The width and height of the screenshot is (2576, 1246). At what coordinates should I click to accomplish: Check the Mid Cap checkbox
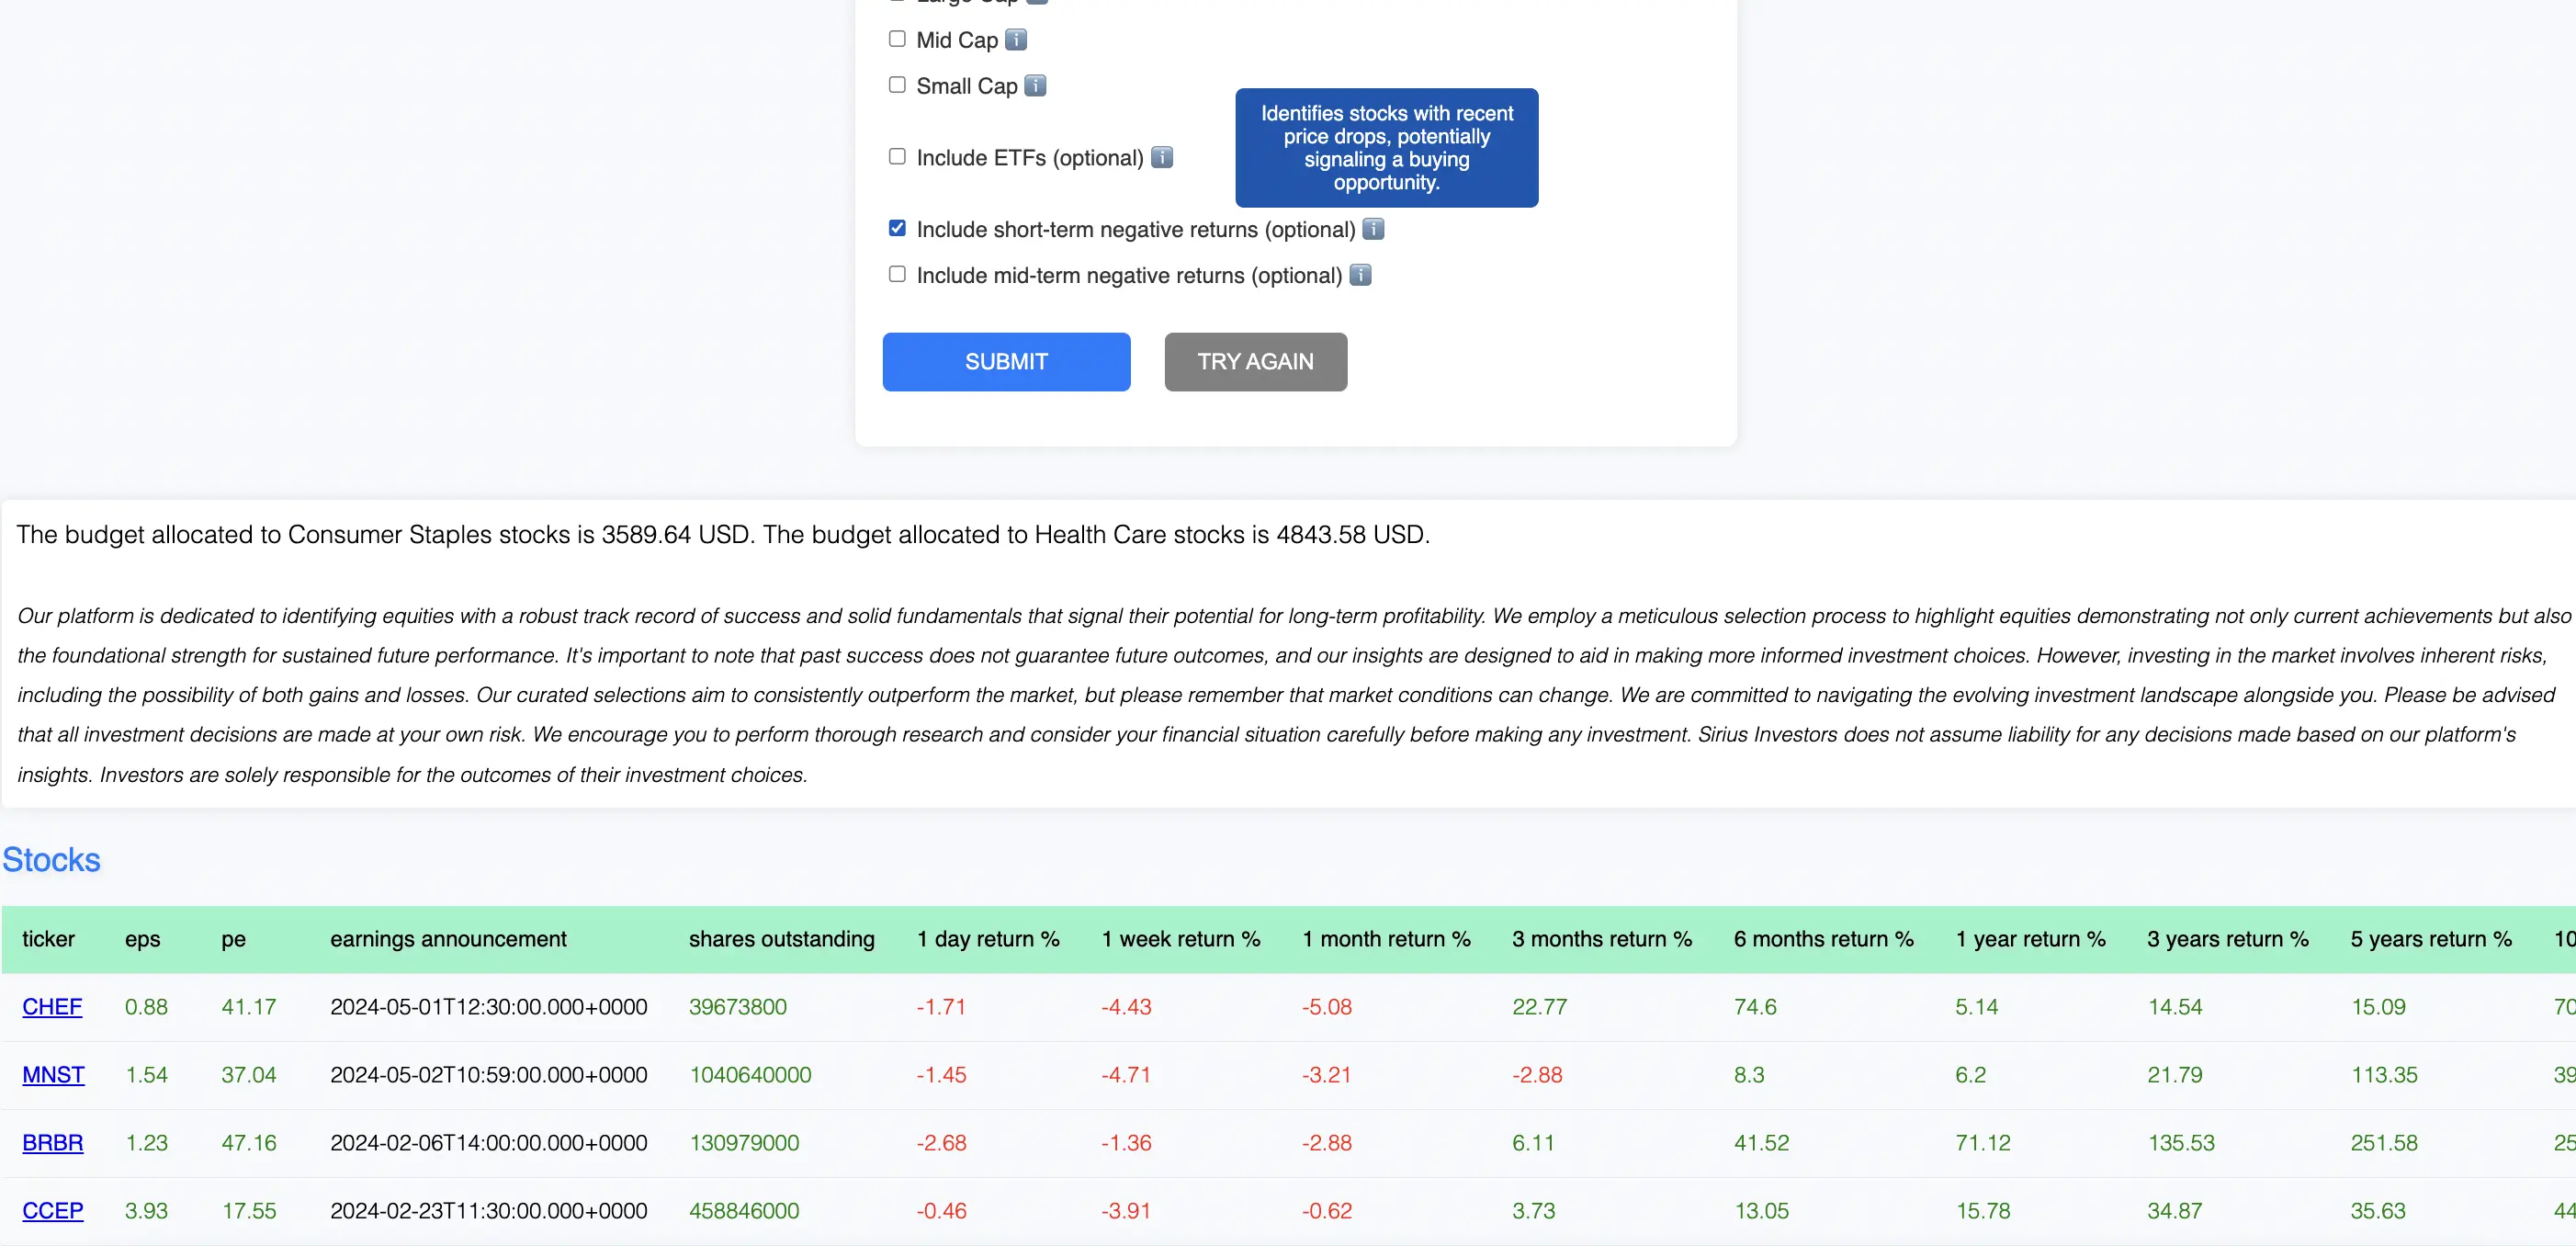897,39
